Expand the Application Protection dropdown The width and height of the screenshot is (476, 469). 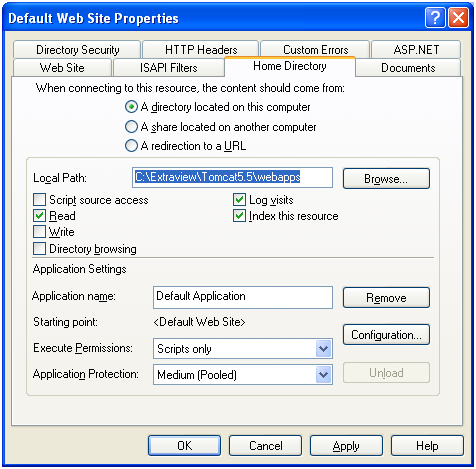coord(323,375)
